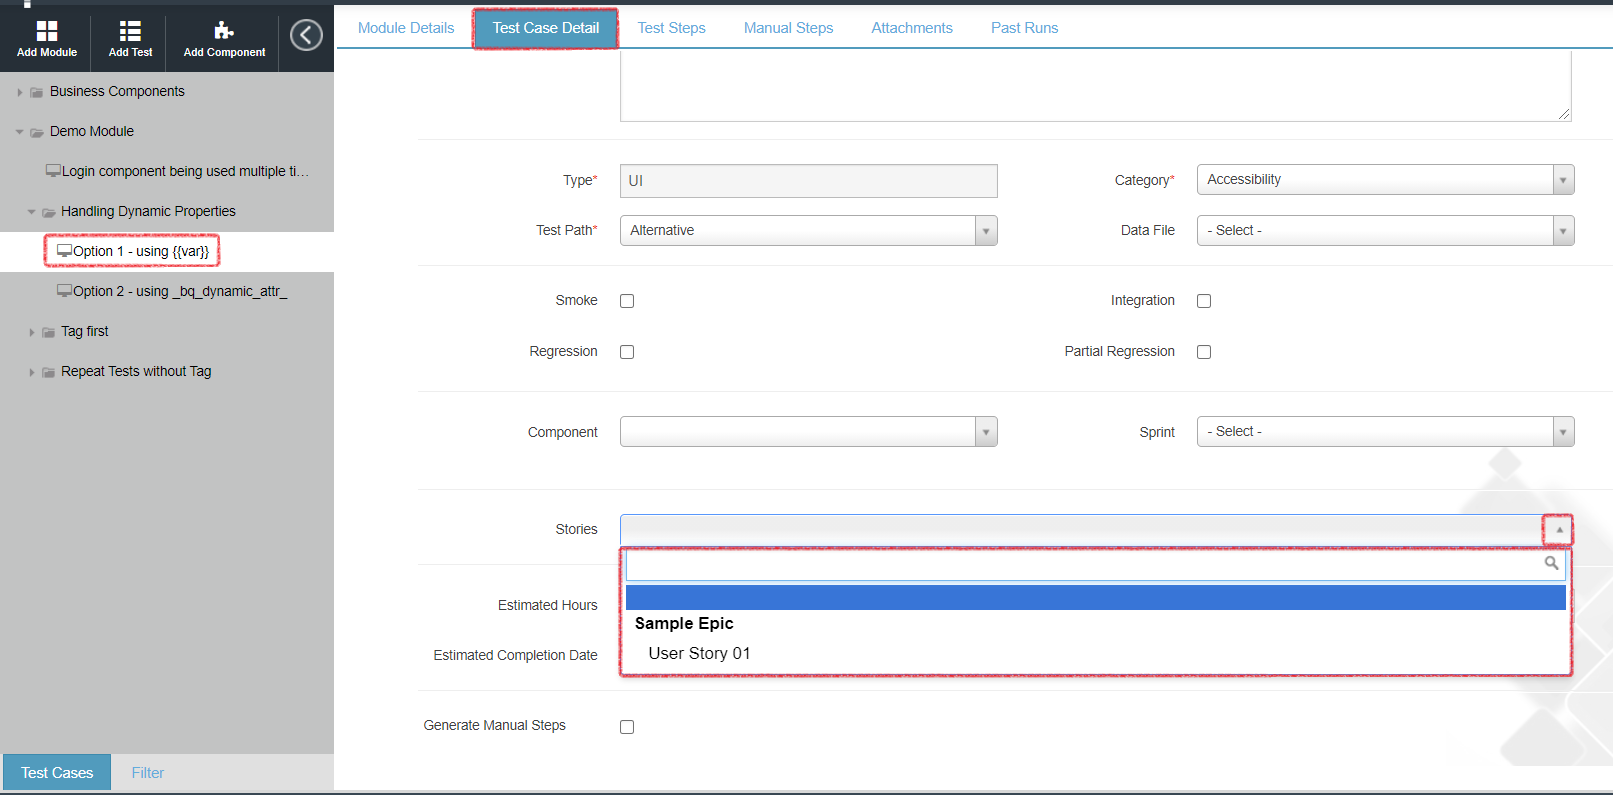The image size is (1613, 795).
Task: Focus the Stories dropdown search box
Action: tap(1096, 566)
